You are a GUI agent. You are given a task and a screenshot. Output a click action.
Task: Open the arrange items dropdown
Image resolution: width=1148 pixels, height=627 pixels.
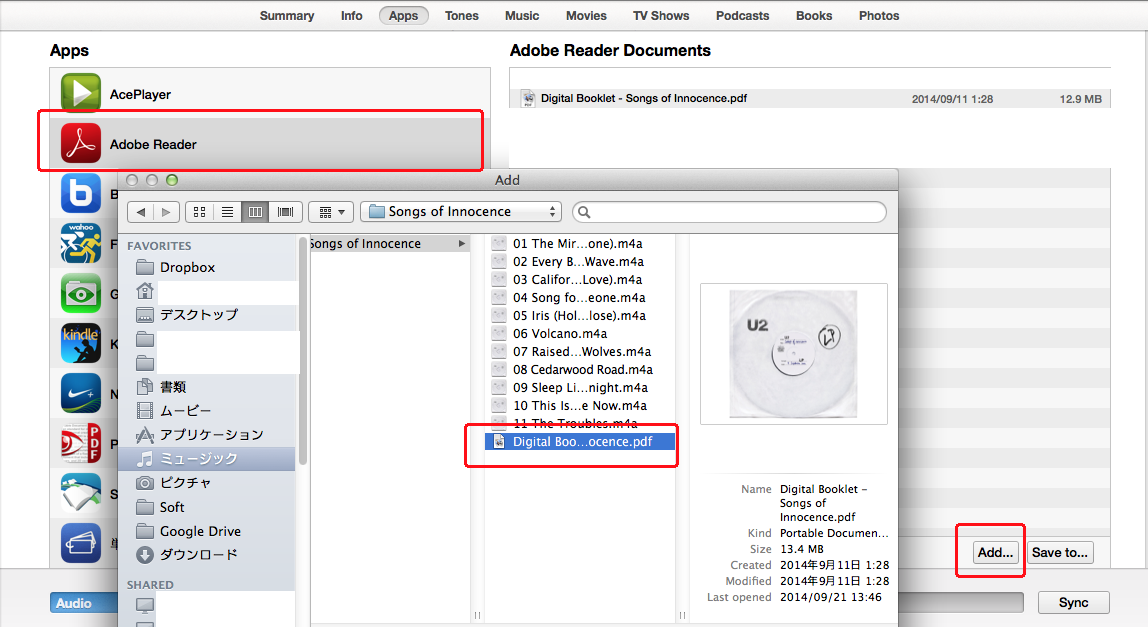[x=332, y=212]
